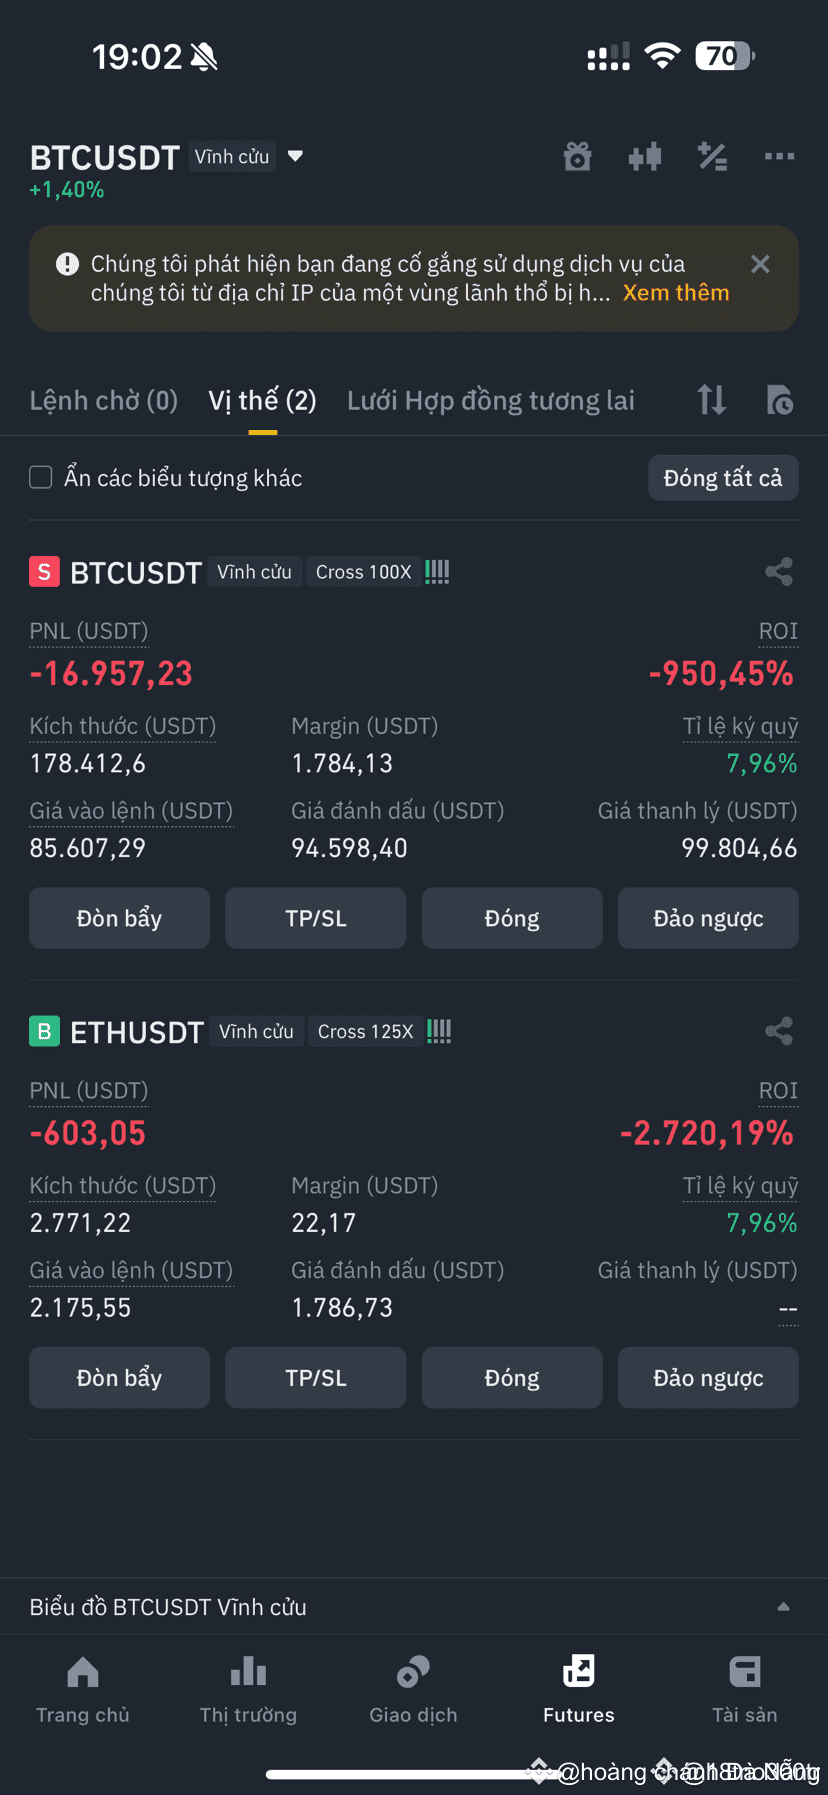
Task: Click the leverage bars icon beside Cross 100X
Action: (437, 571)
